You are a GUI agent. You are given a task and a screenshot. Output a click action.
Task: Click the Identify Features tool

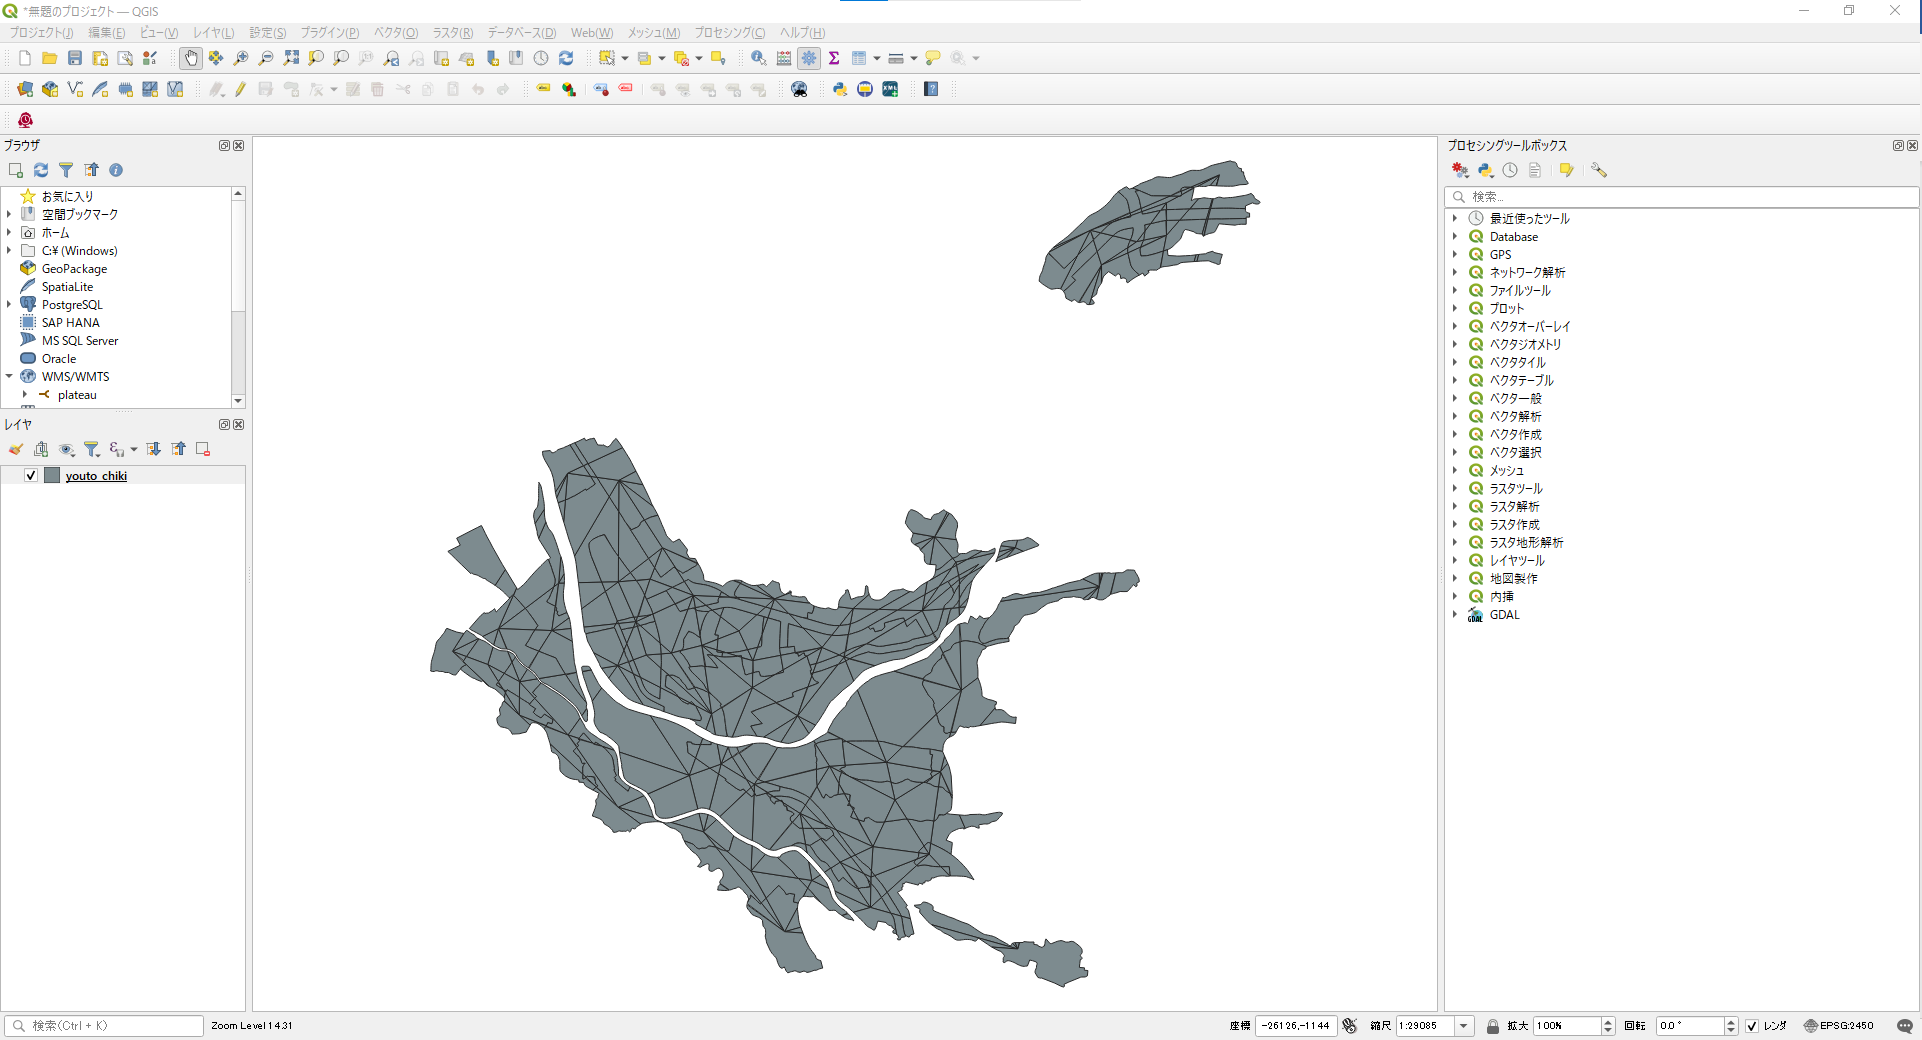(759, 58)
